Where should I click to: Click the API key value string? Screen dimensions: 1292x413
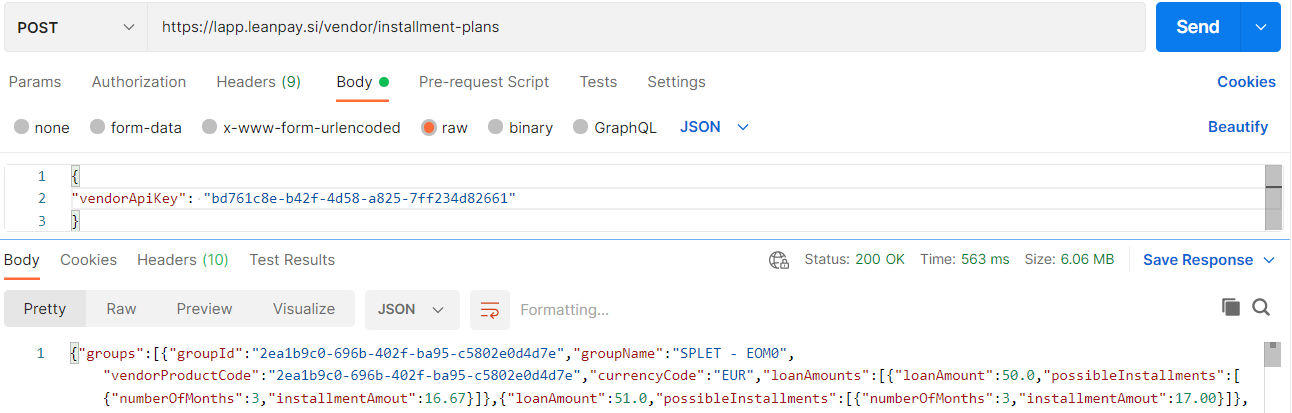359,198
